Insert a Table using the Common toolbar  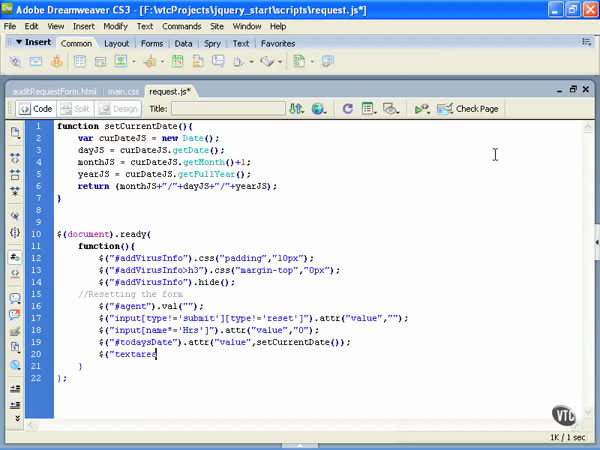coord(80,62)
